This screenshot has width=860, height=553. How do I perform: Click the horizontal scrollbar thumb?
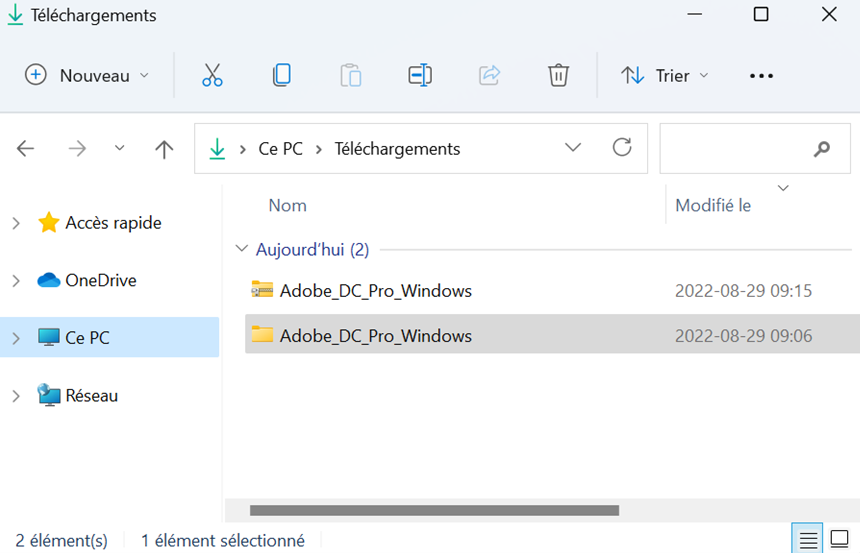pos(434,510)
